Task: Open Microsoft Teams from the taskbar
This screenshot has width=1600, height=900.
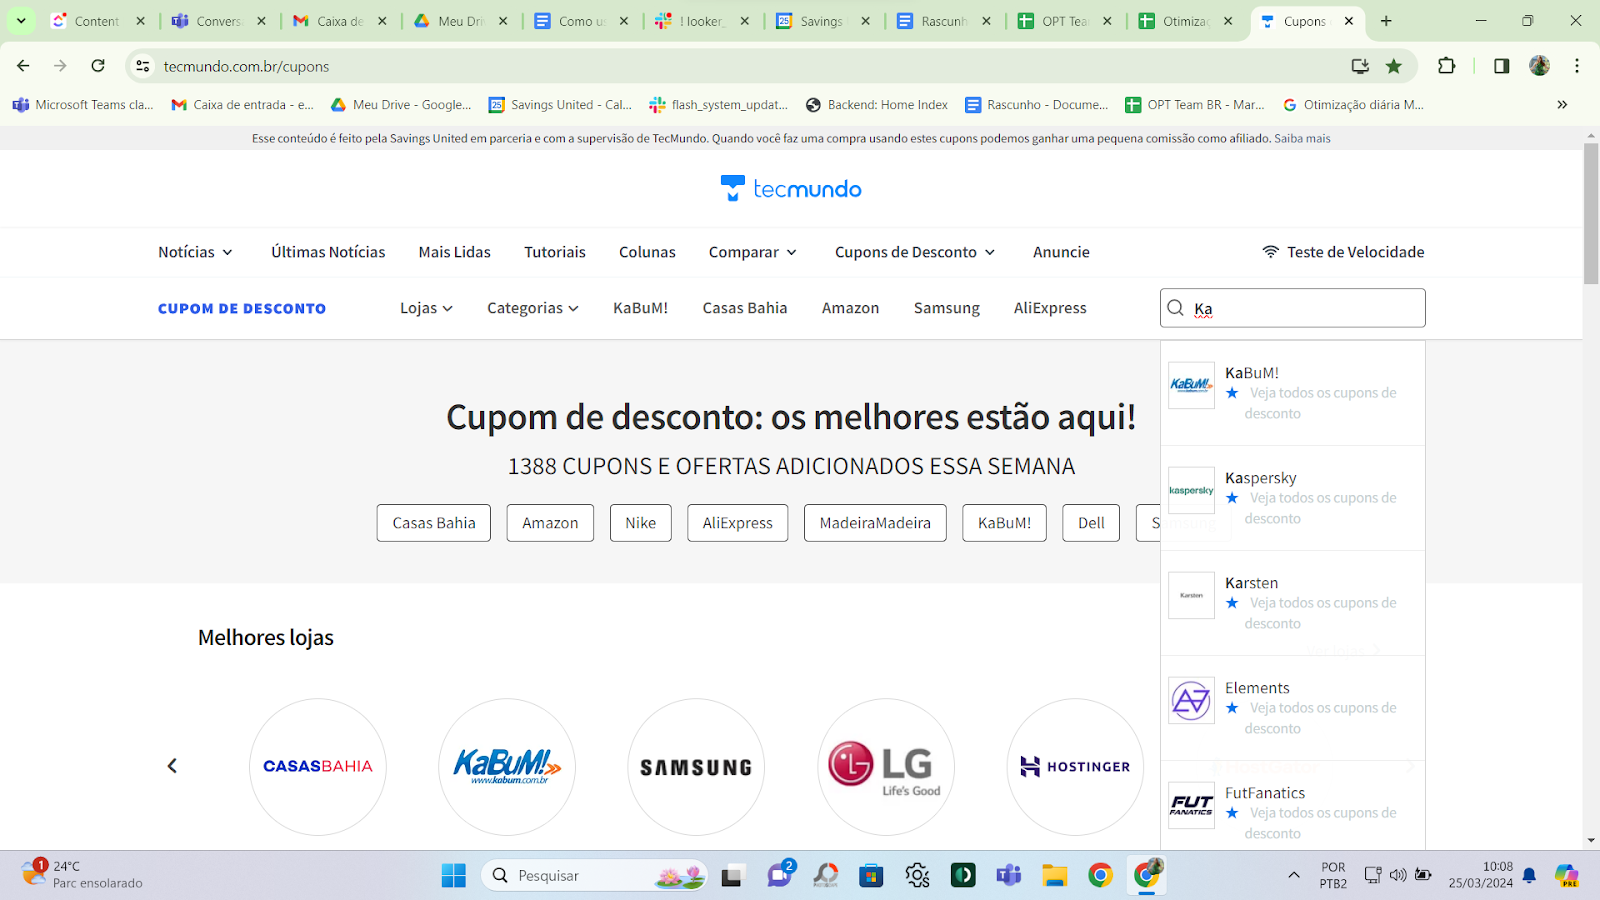Action: [x=1008, y=876]
